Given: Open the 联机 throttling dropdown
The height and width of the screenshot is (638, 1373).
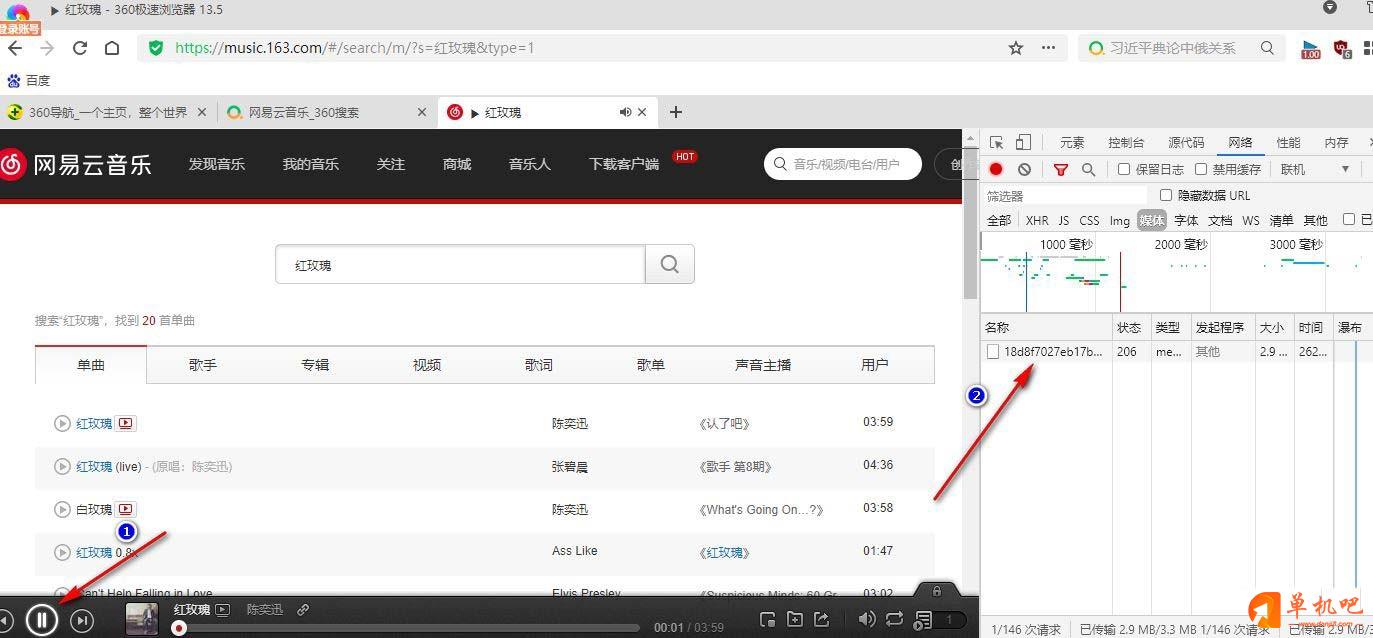Looking at the screenshot, I should (x=1316, y=170).
